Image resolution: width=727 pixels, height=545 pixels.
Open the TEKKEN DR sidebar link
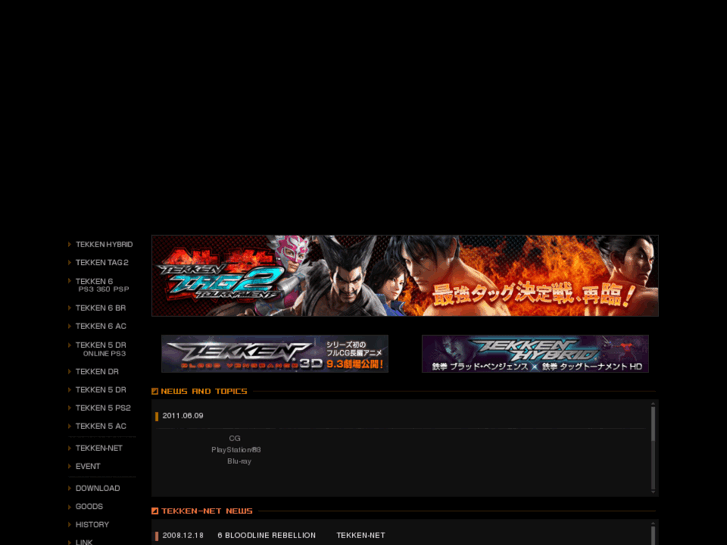coord(97,372)
